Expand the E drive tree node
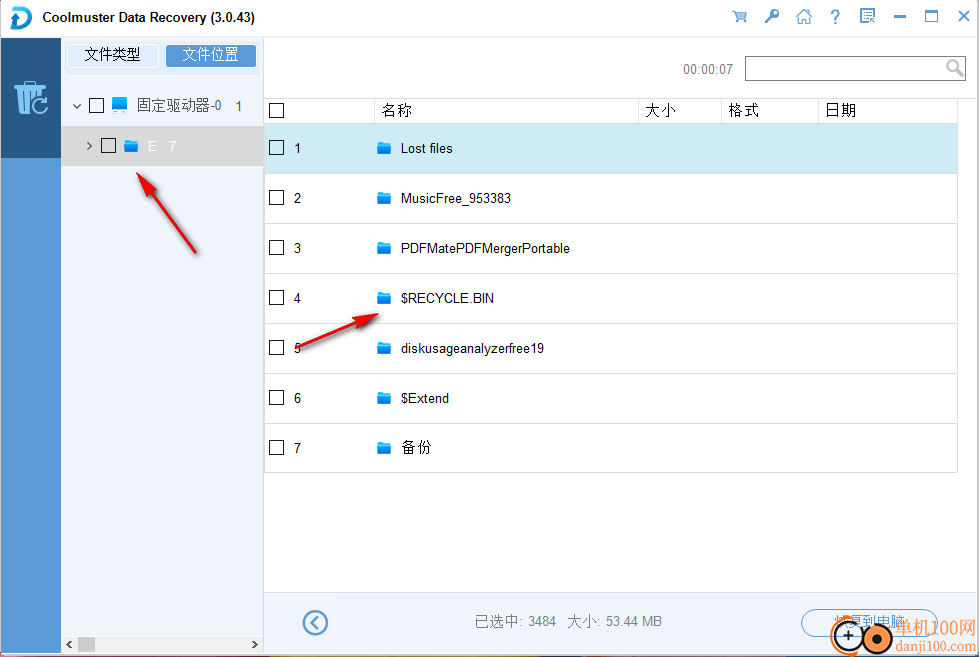The width and height of the screenshot is (979, 657). pos(89,146)
